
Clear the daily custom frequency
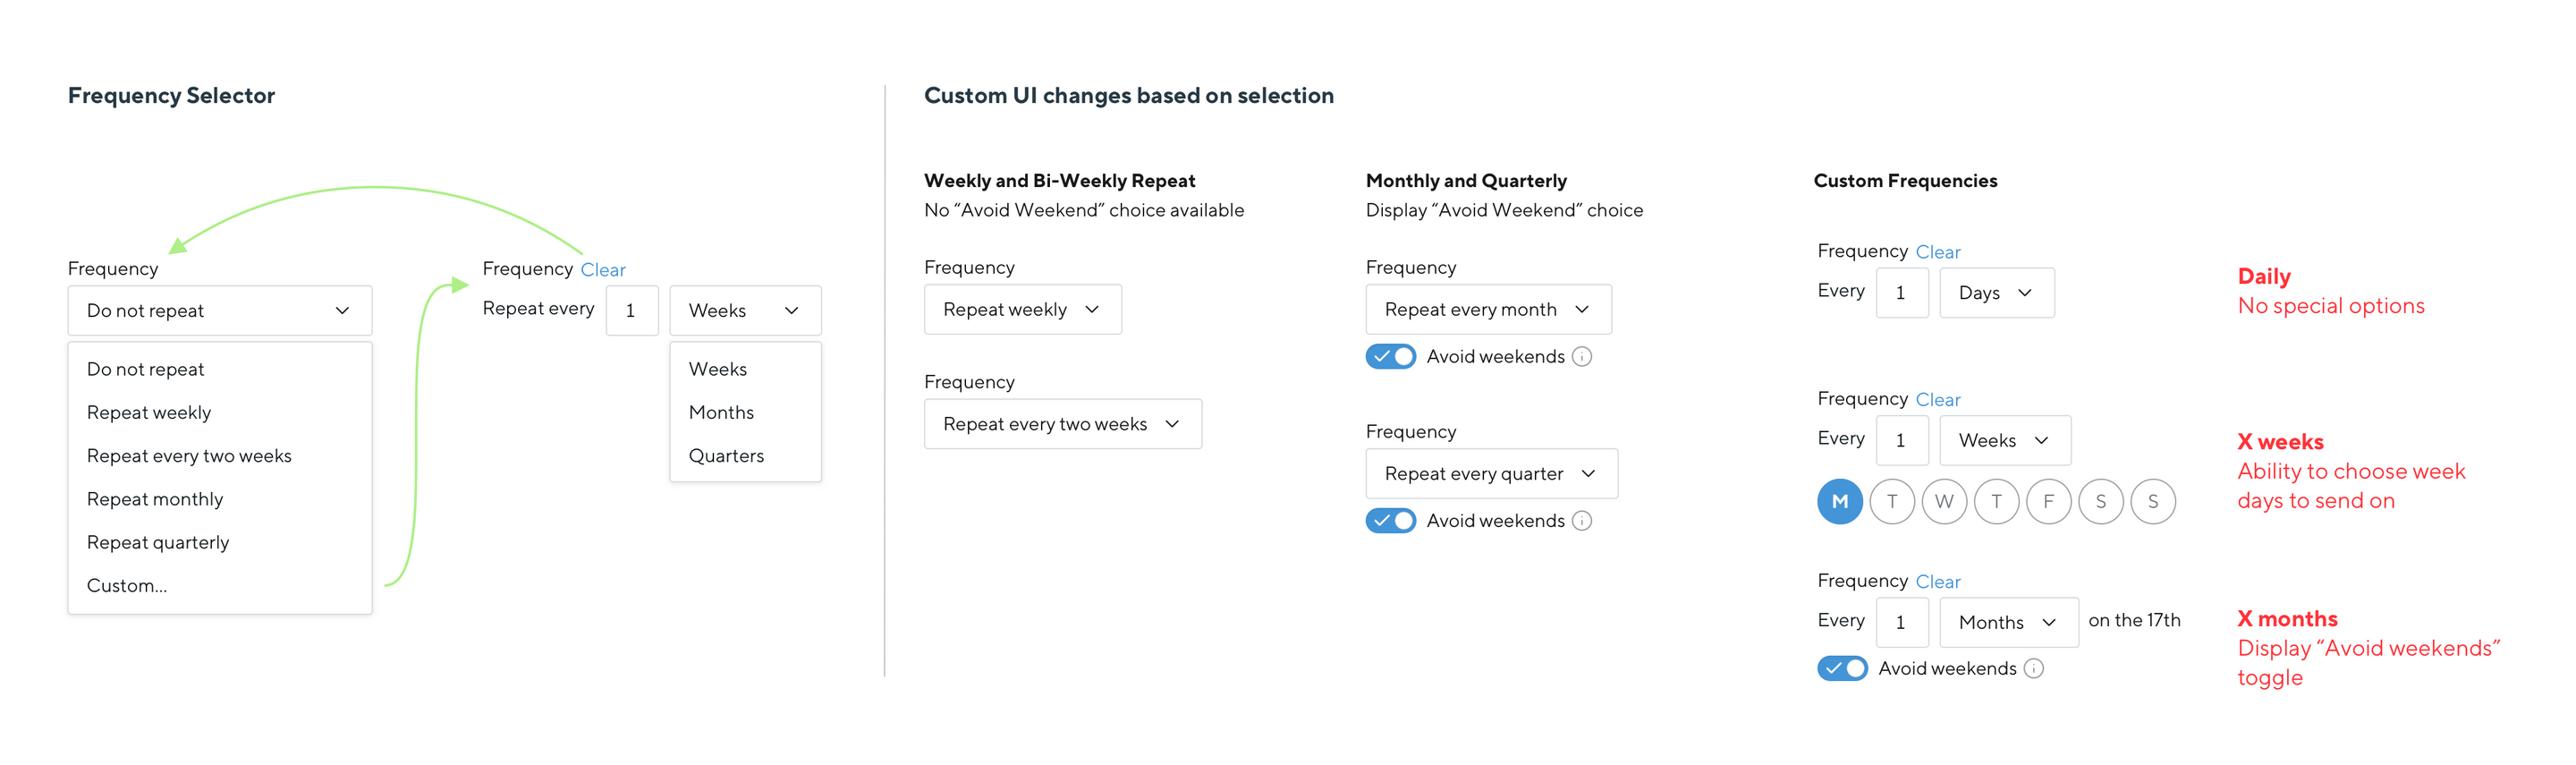pos(1938,251)
